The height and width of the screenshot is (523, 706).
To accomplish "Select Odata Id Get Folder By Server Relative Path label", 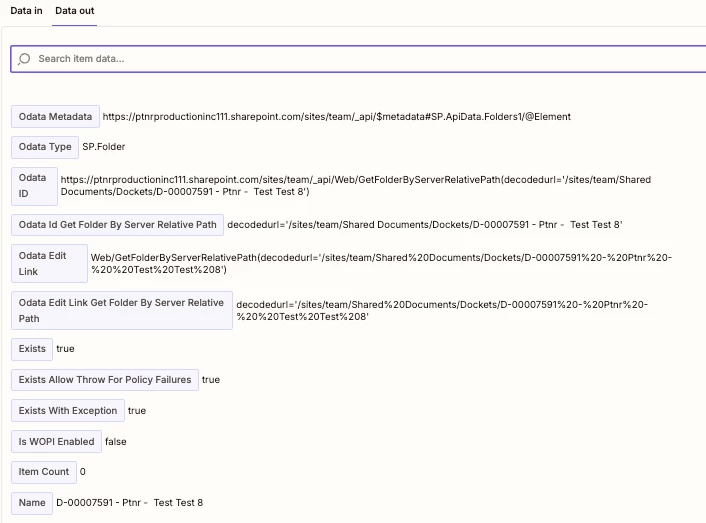I will click(118, 225).
